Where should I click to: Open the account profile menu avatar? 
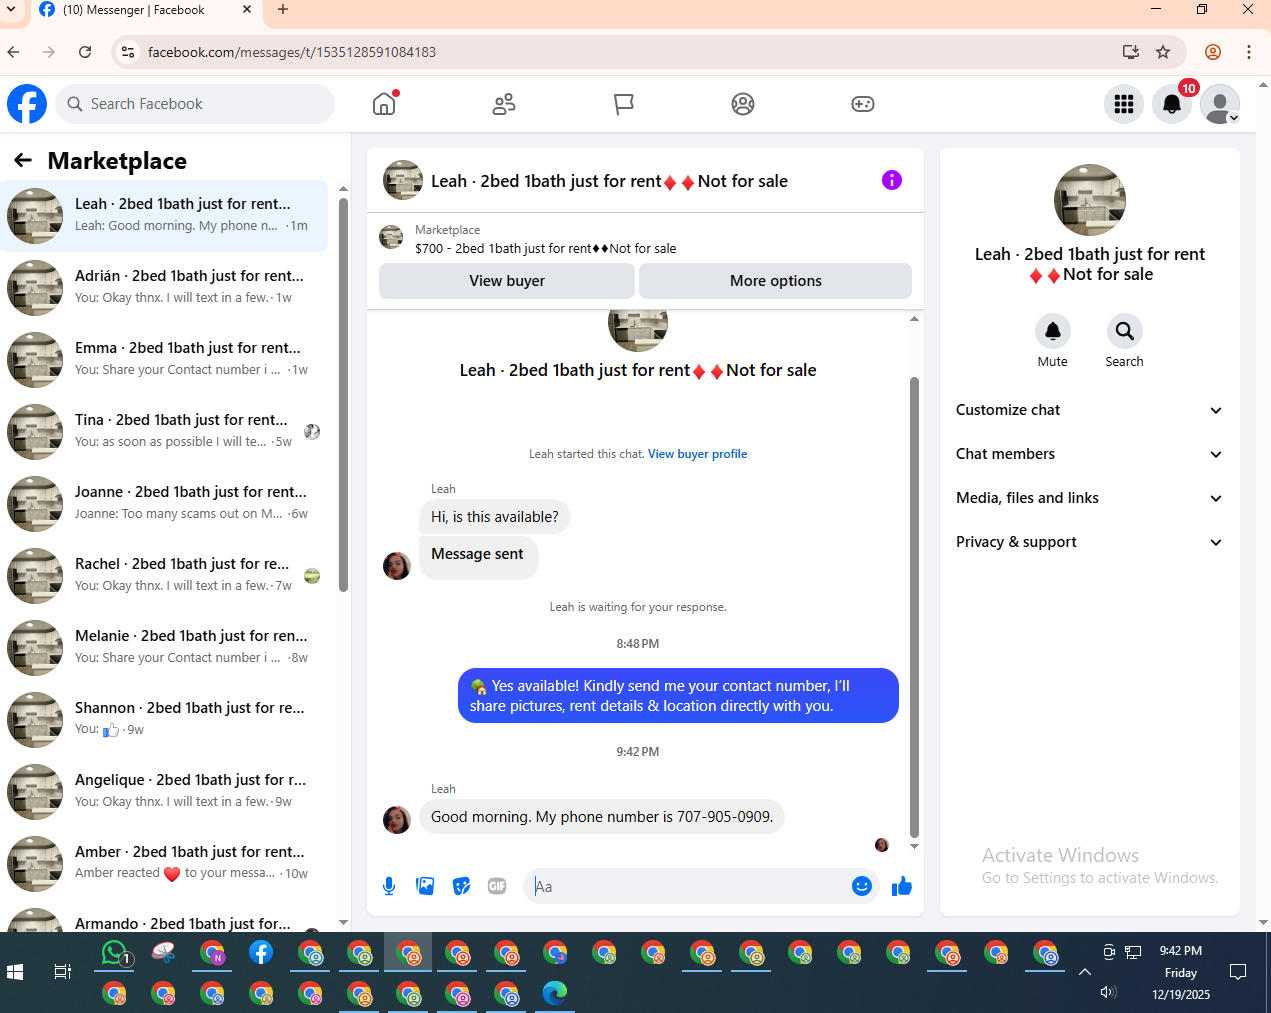pyautogui.click(x=1220, y=104)
